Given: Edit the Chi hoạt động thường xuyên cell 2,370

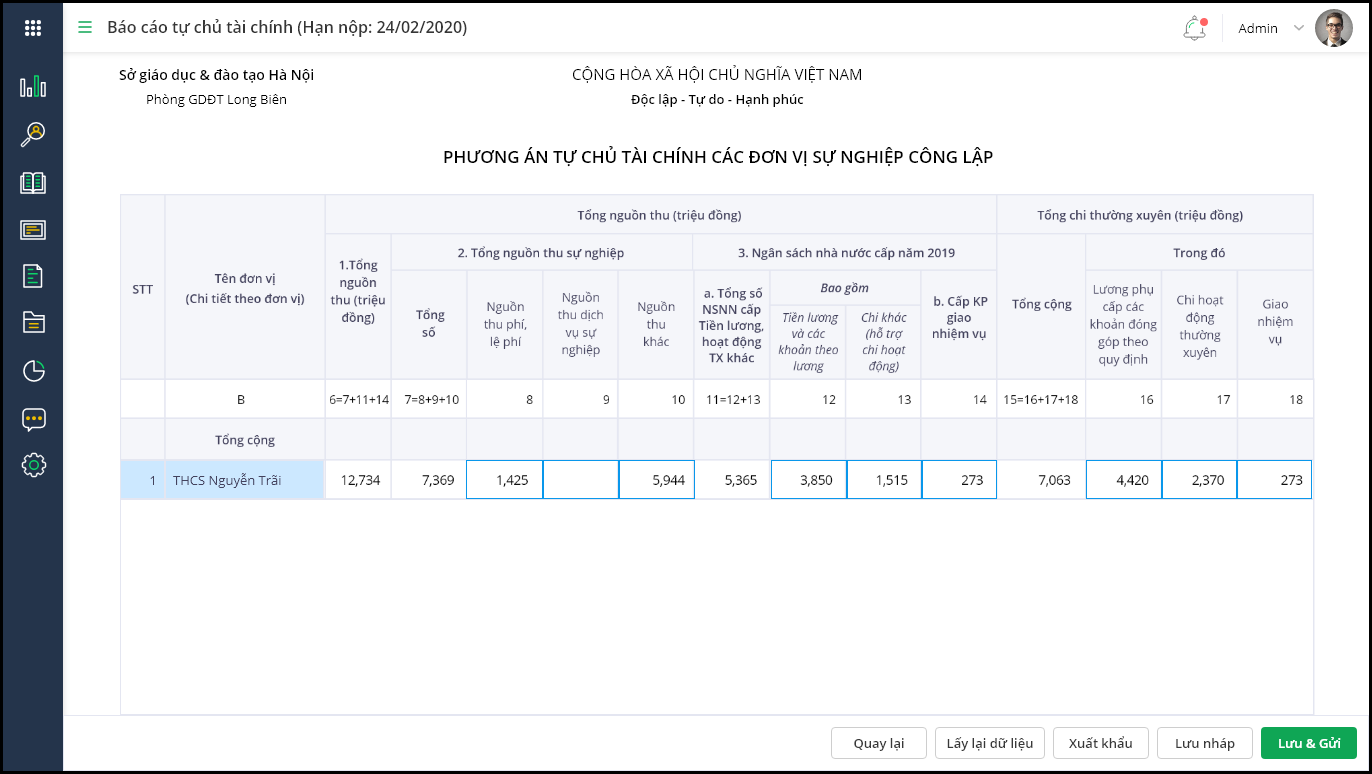Looking at the screenshot, I should coord(1200,480).
